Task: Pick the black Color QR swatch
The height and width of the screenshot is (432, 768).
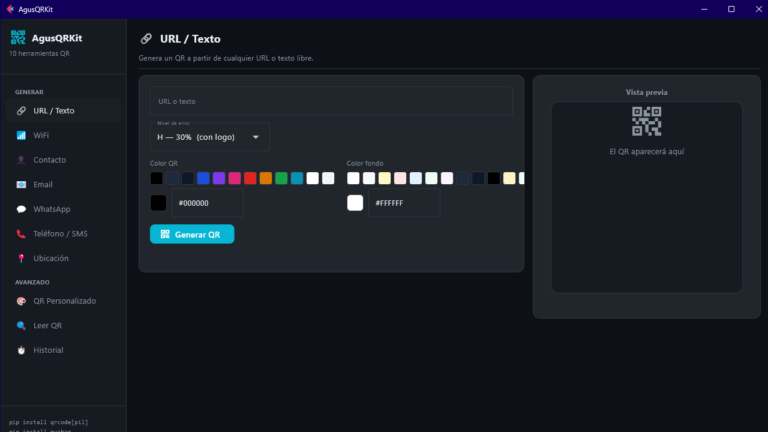Action: pos(156,178)
